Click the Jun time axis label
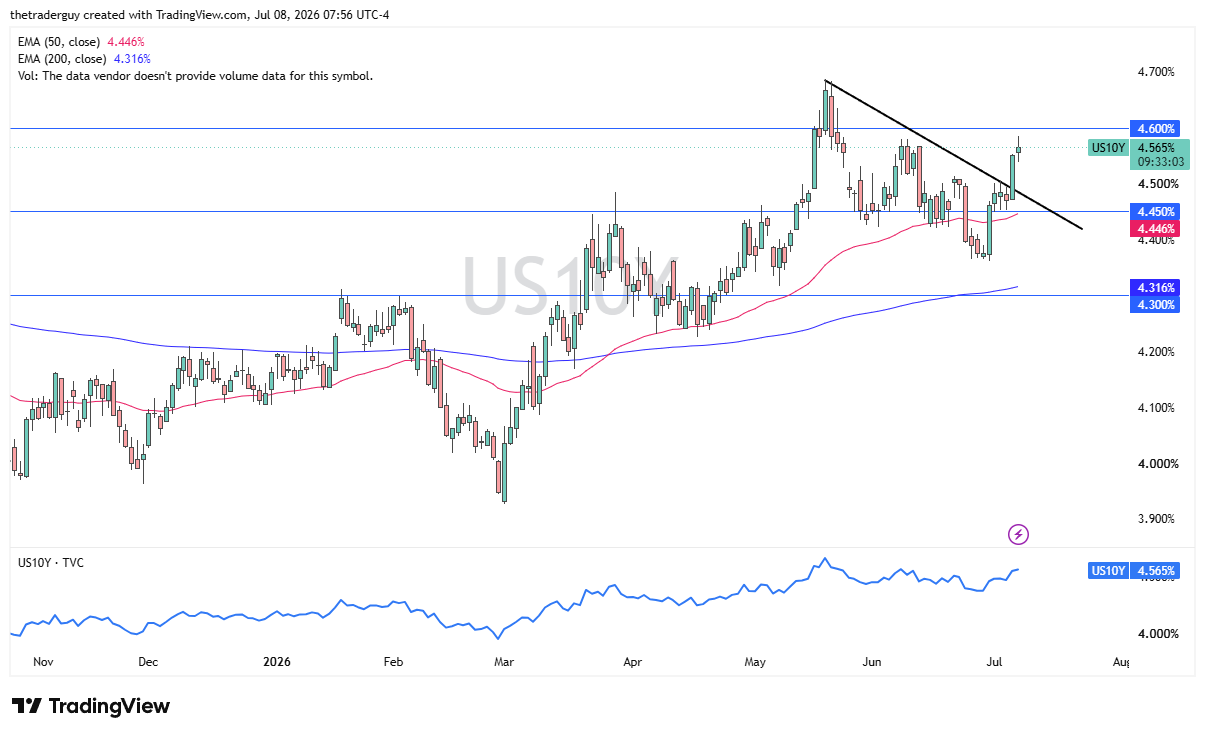This screenshot has height=736, width=1205. pos(872,662)
